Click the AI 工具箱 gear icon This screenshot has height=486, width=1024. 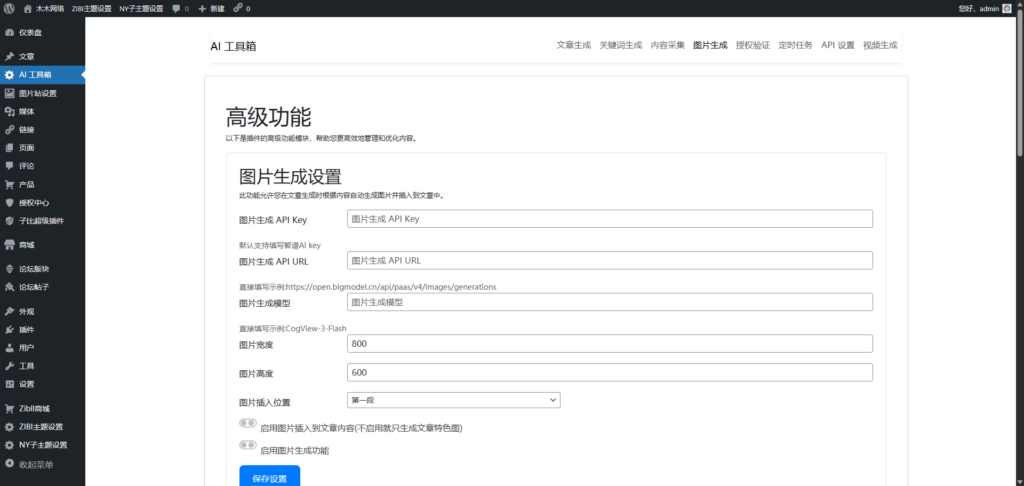[9, 75]
